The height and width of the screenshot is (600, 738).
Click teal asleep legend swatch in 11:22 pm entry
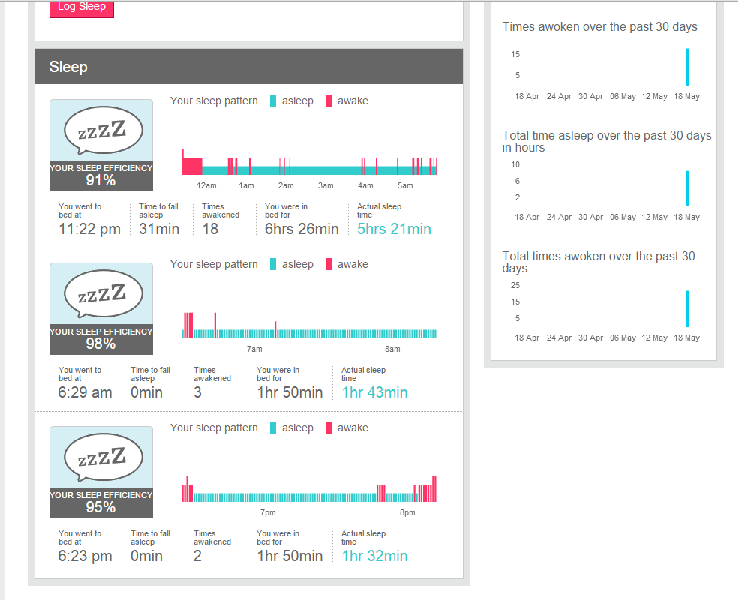tap(273, 101)
